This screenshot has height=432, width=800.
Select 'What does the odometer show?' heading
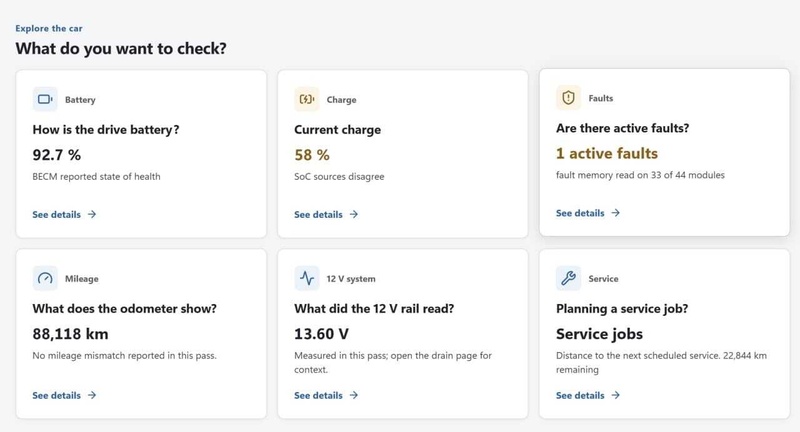pyautogui.click(x=124, y=309)
